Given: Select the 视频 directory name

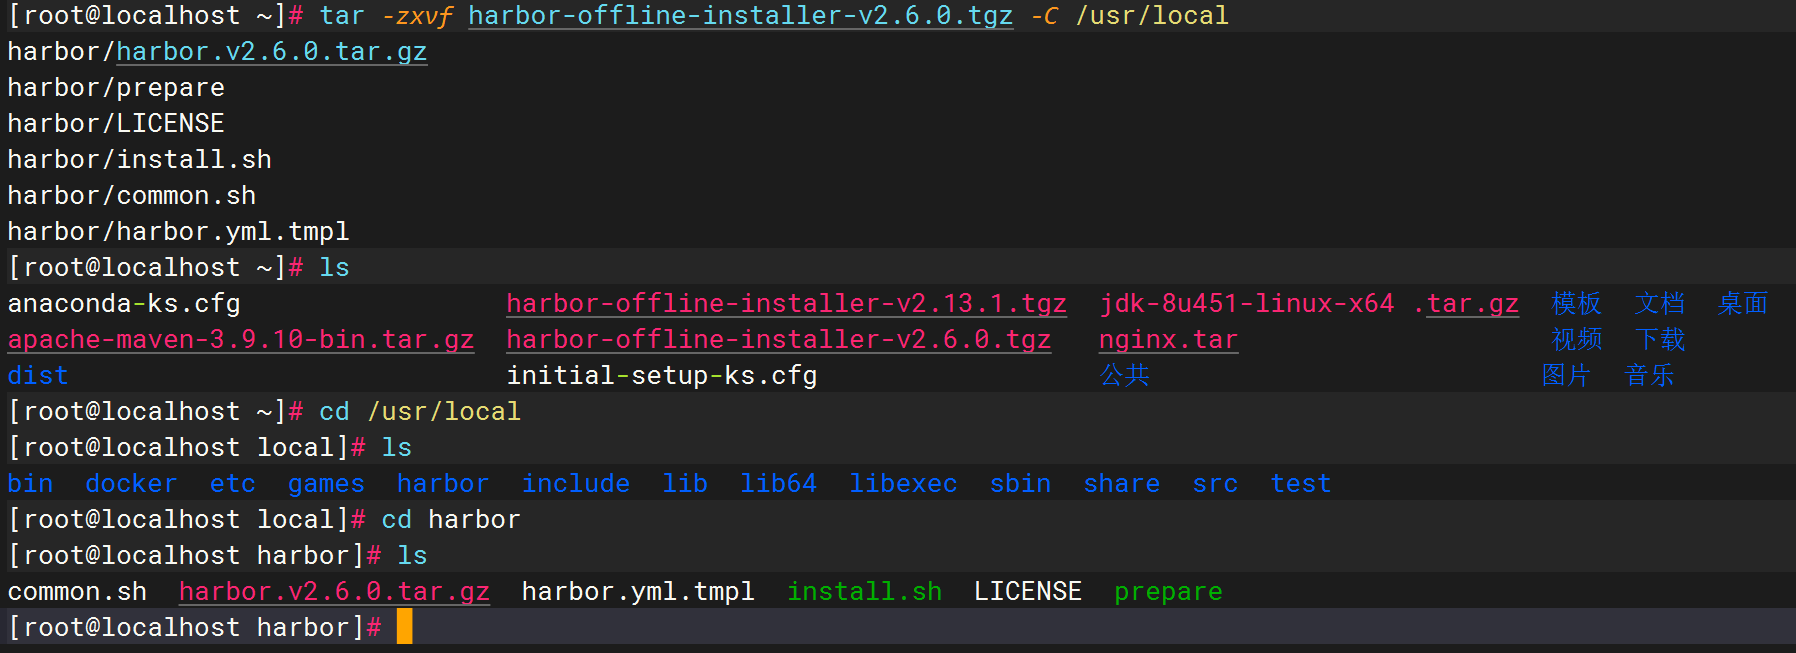Looking at the screenshot, I should [x=1576, y=339].
